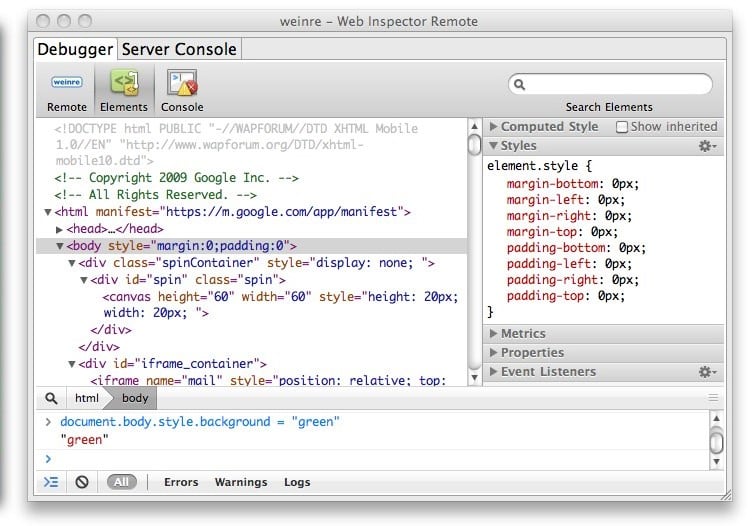Viewport: 752px width, 526px height.
Task: Click the padding-left style property
Action: pos(569,264)
